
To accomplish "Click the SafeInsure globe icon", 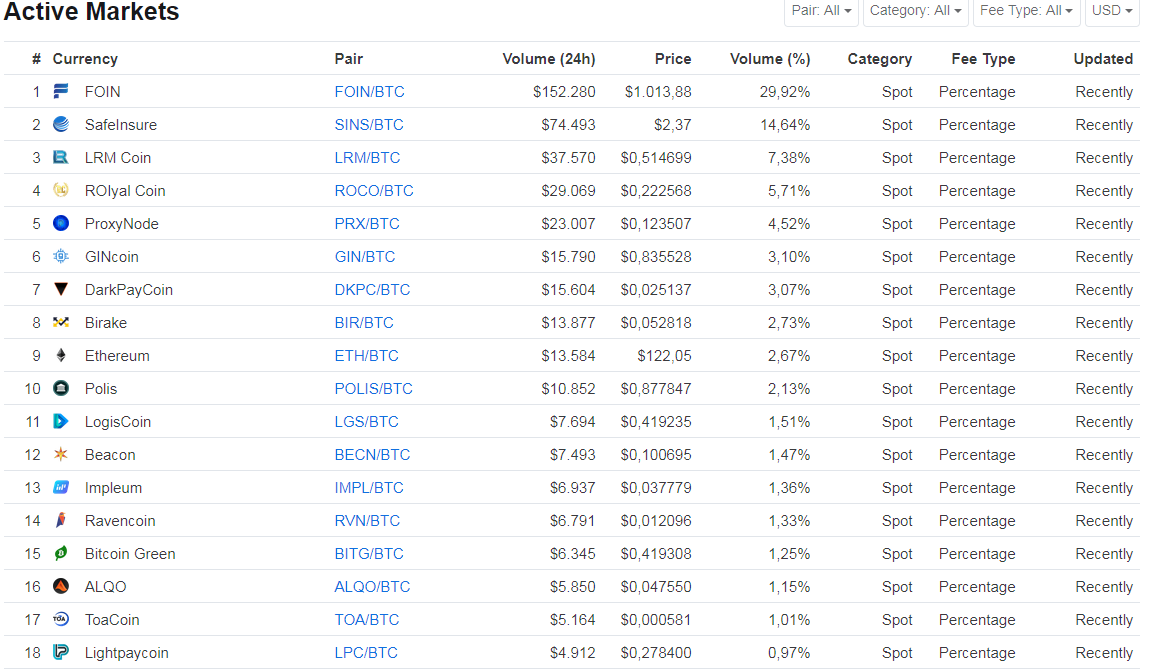I will pos(61,124).
